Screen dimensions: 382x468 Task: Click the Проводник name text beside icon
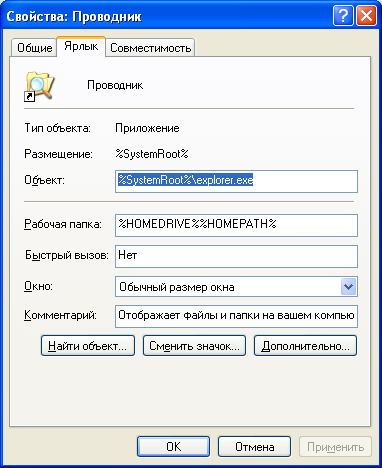[x=115, y=85]
